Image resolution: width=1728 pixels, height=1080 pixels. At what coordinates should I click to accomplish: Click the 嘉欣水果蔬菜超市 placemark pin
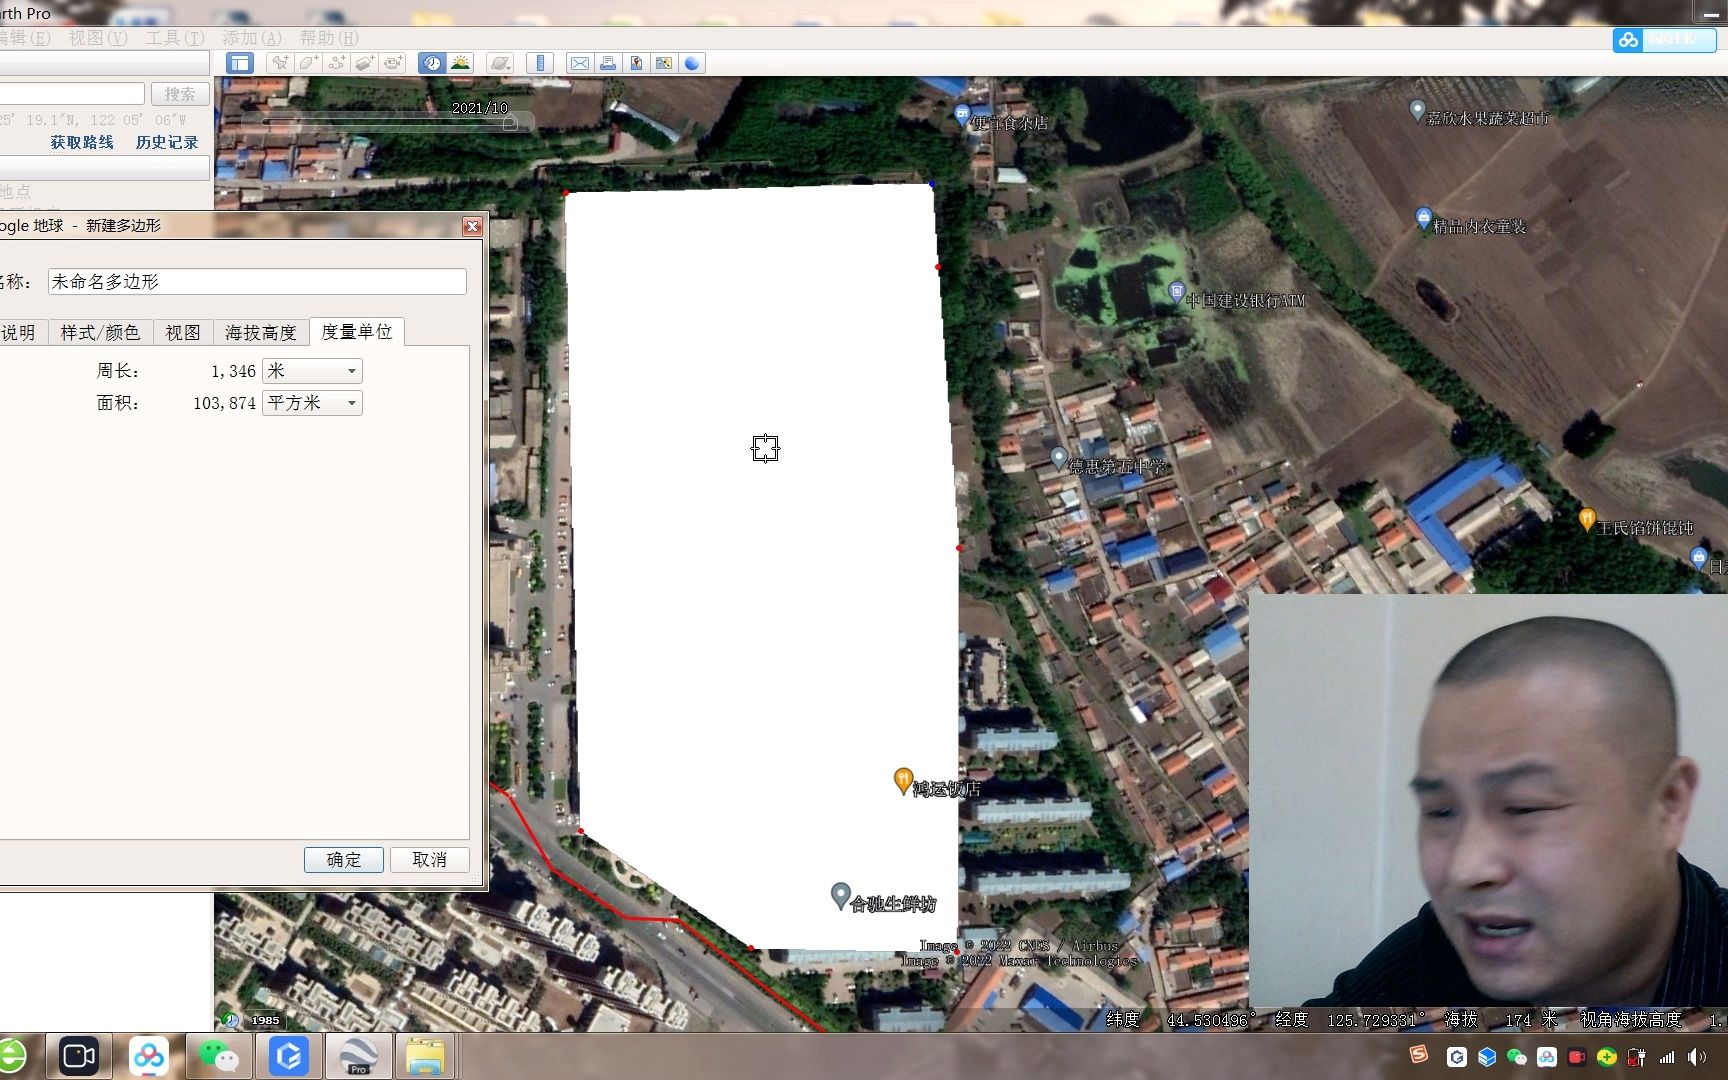(1417, 110)
